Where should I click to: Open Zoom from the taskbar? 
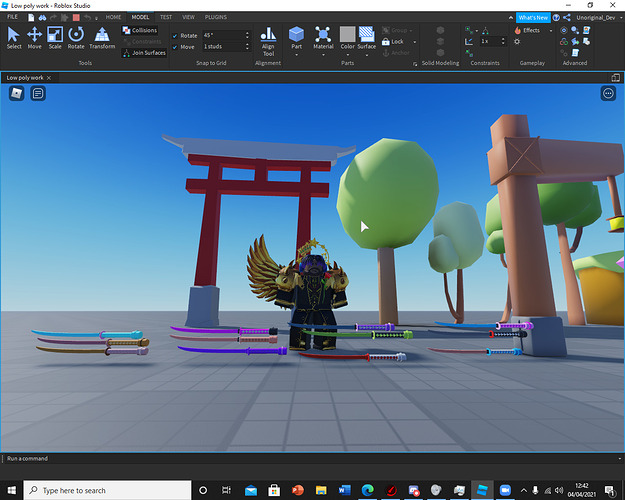point(505,490)
